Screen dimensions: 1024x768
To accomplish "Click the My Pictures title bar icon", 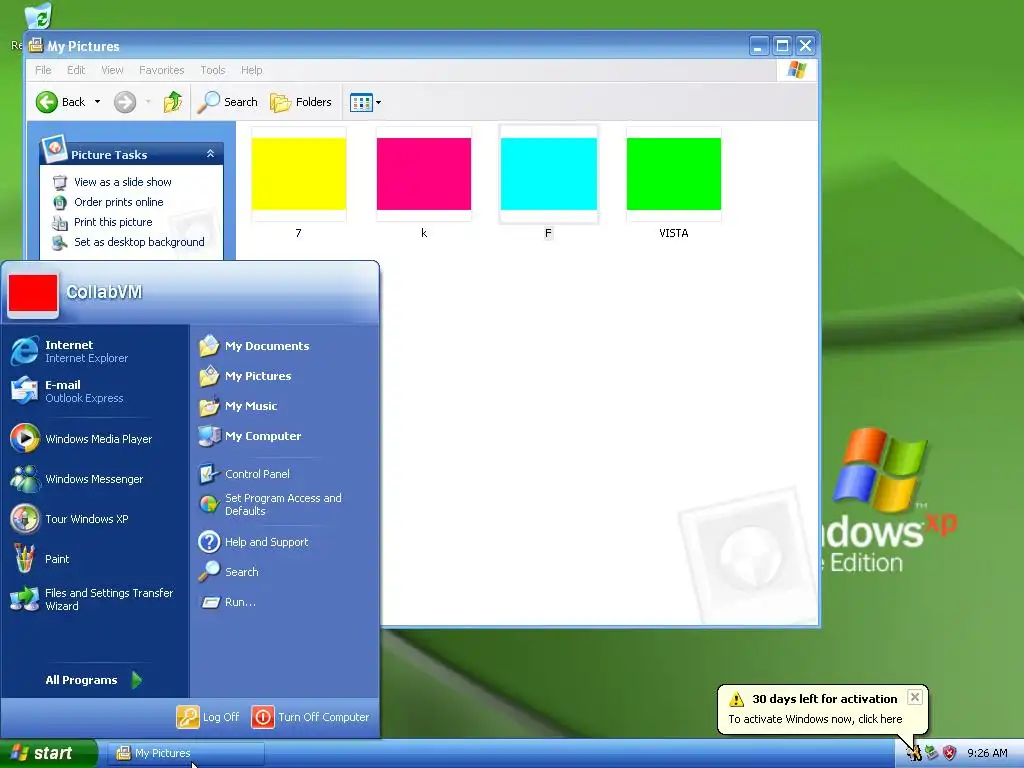I will (x=35, y=46).
